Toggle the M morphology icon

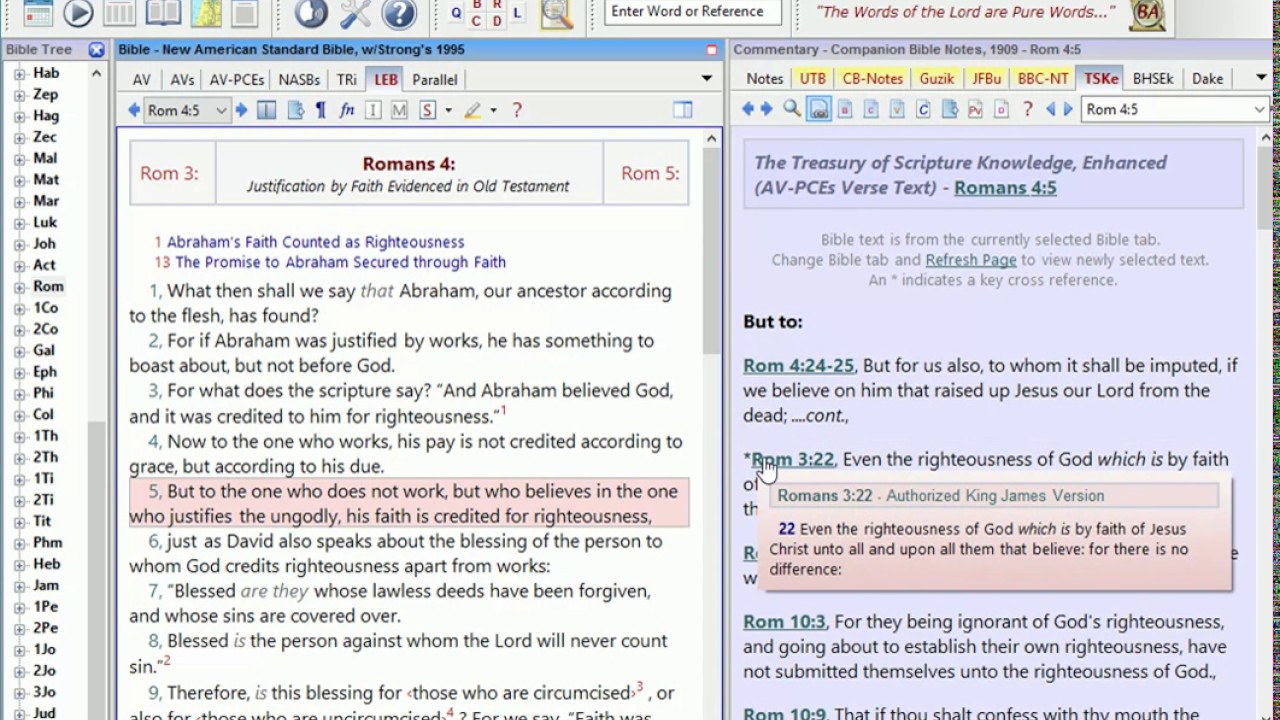[x=399, y=110]
